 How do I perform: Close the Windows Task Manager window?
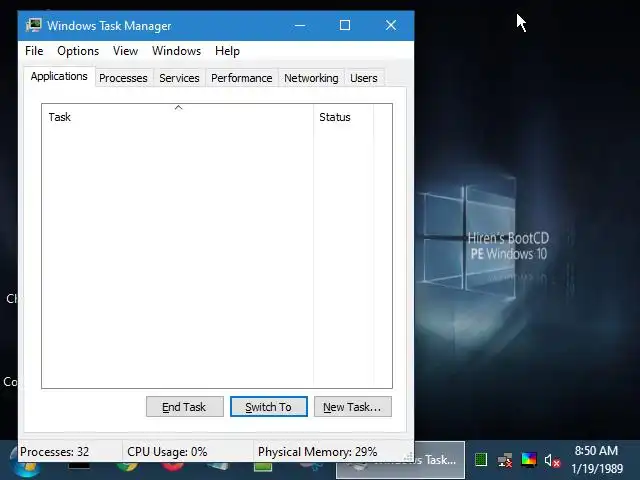pyautogui.click(x=391, y=25)
